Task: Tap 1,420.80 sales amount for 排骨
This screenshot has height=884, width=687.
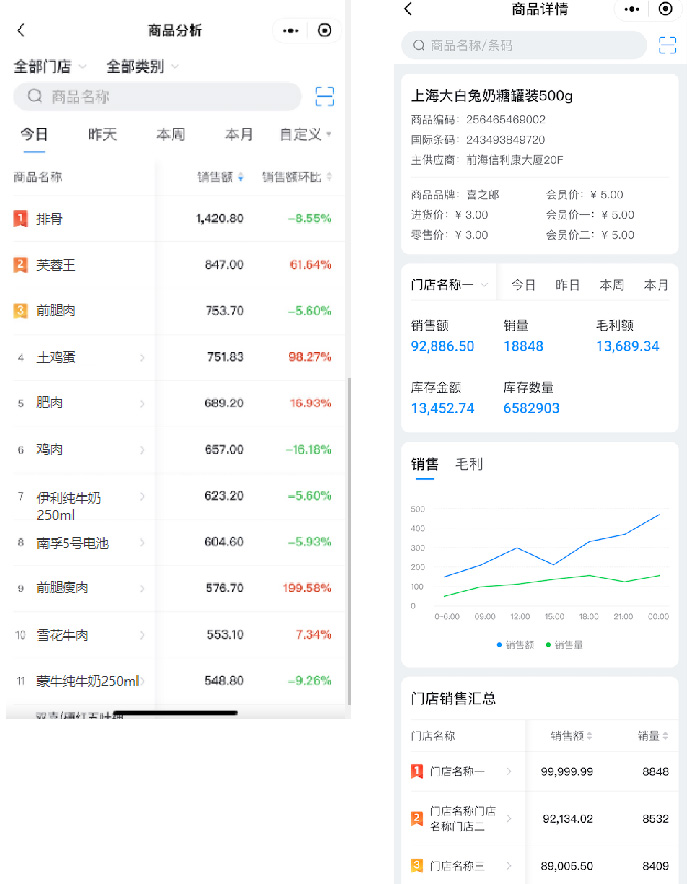Action: [x=220, y=219]
